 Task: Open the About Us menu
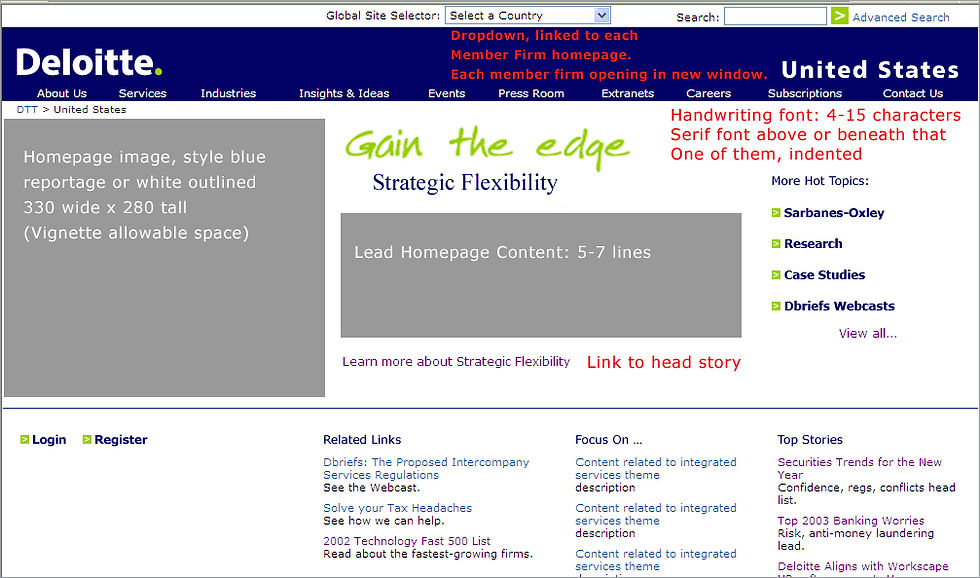pyautogui.click(x=62, y=93)
